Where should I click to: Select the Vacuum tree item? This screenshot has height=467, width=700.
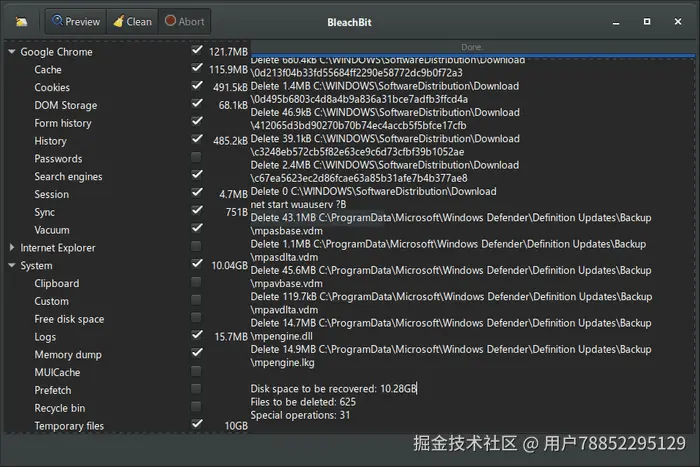(52, 230)
